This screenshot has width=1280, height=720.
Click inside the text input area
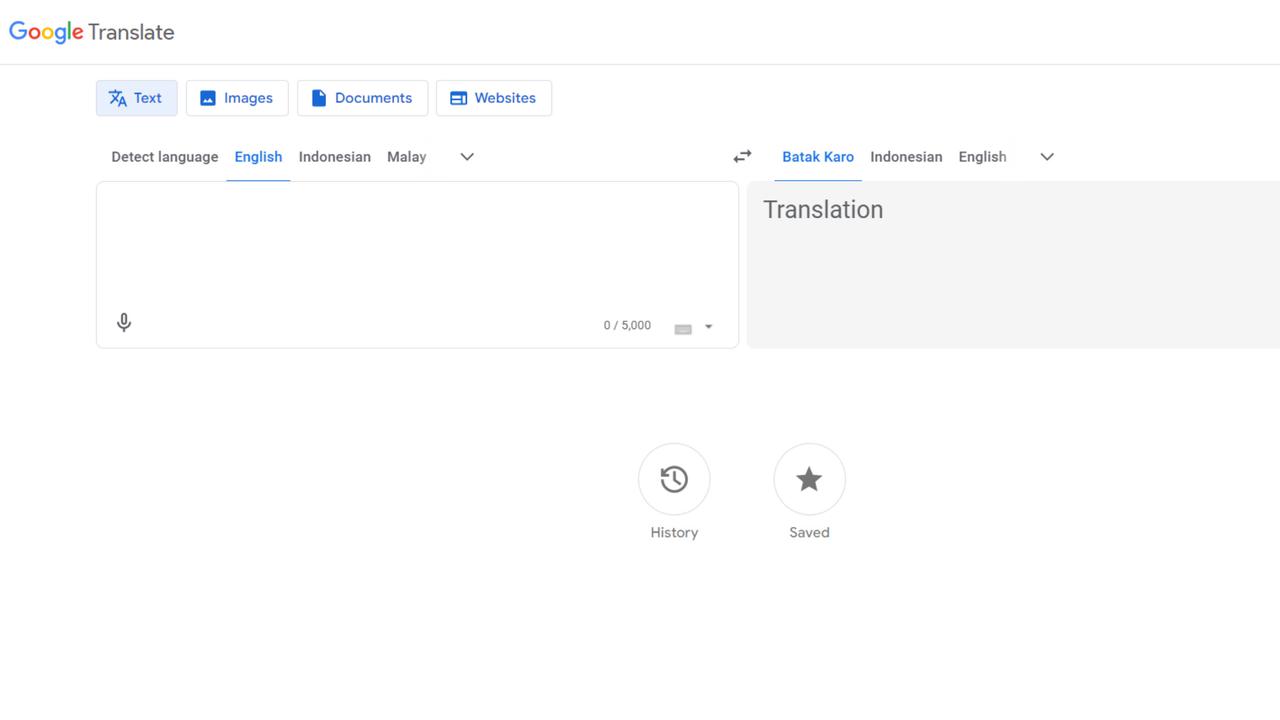click(400, 240)
